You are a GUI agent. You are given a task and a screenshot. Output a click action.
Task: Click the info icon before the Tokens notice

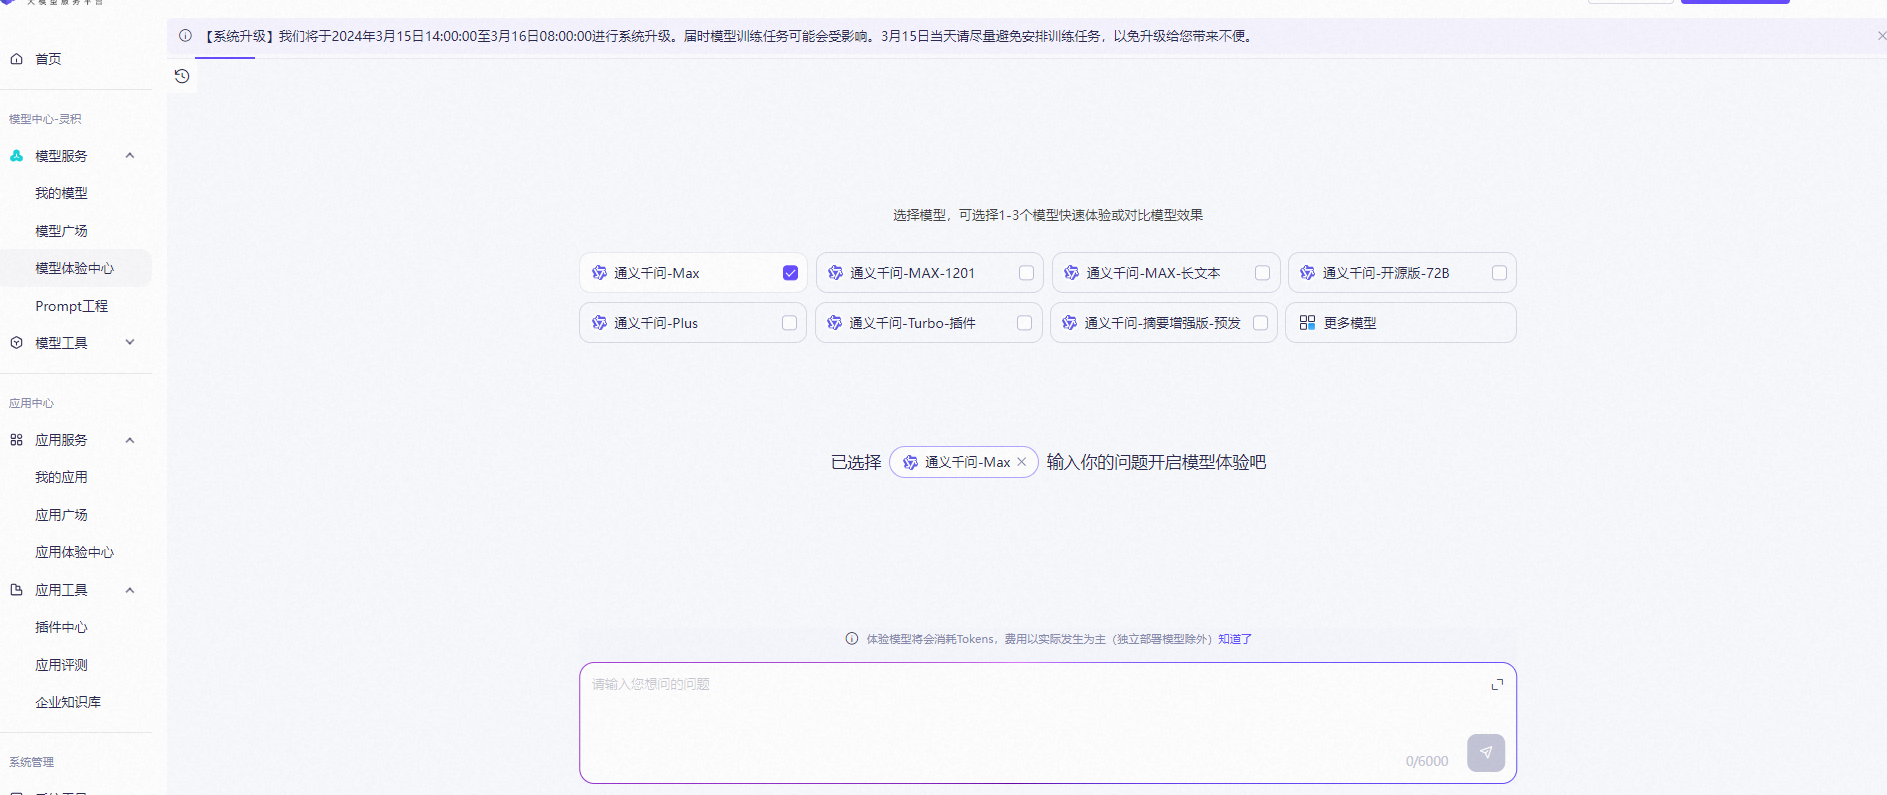(x=852, y=639)
